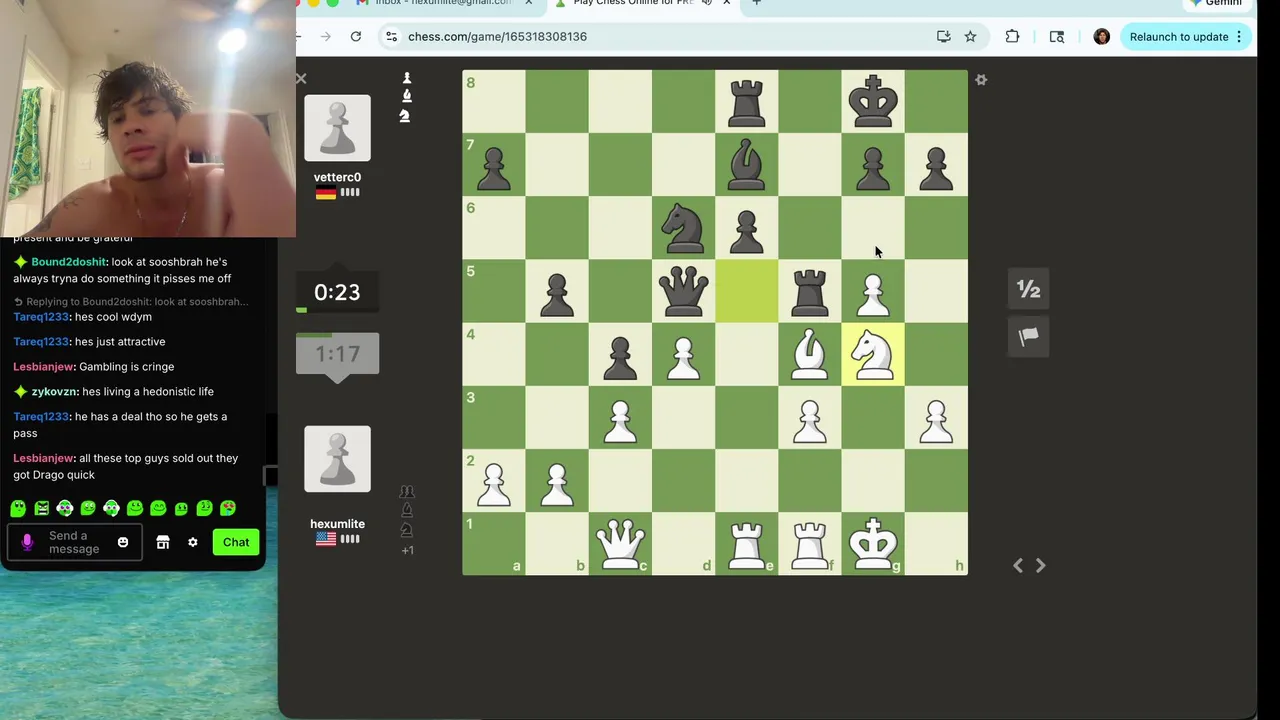Screen dimensions: 1280x720
Task: Click the black king on g8
Action: pyautogui.click(x=873, y=102)
